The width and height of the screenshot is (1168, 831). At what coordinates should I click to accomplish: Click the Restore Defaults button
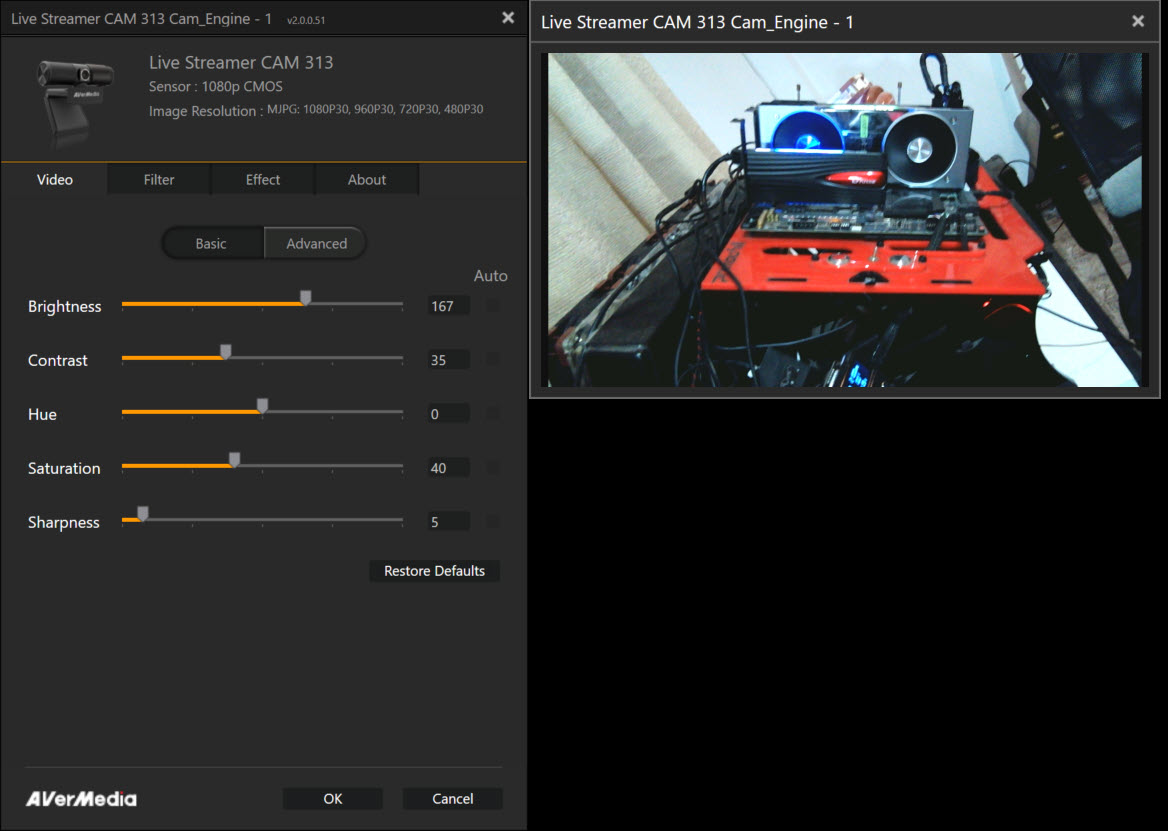[434, 571]
